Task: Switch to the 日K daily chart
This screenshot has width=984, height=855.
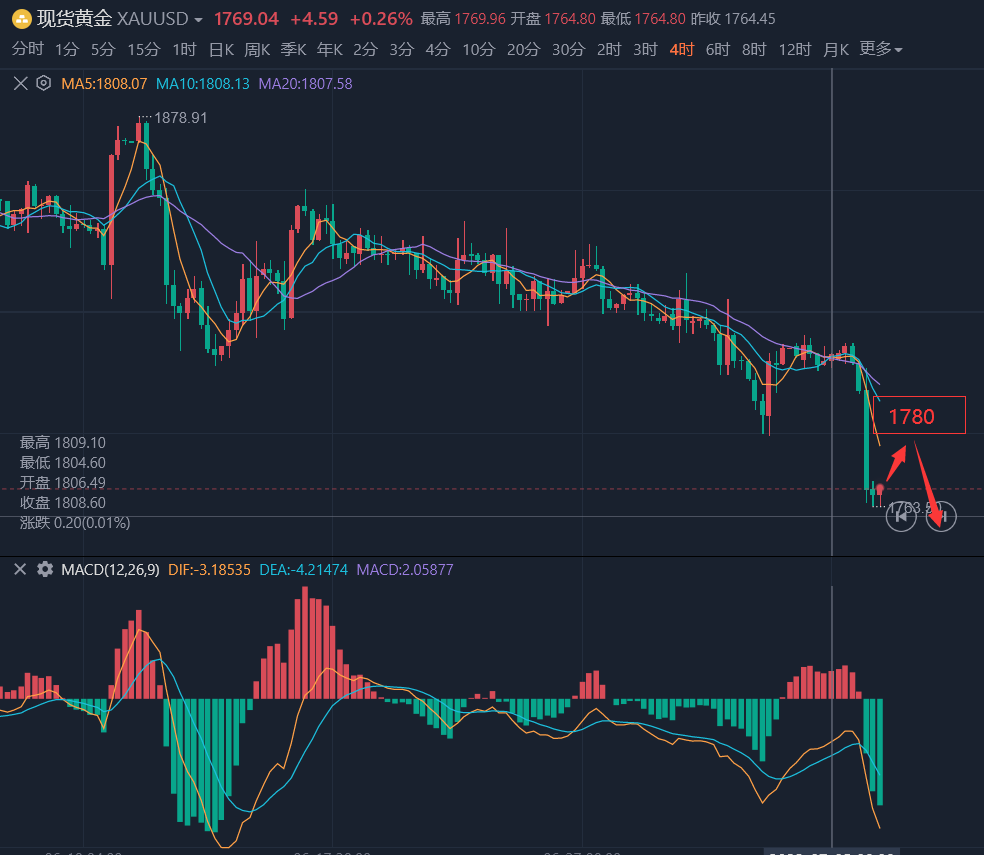Action: 221,49
